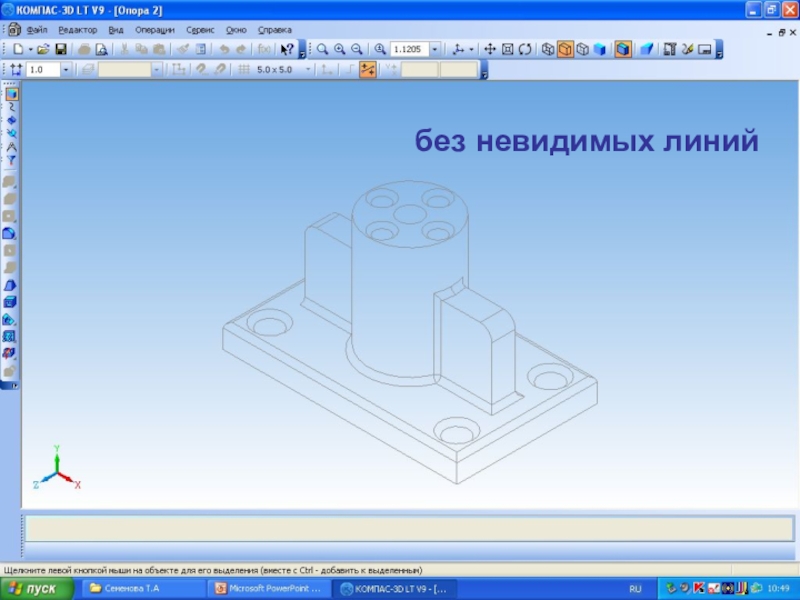The width and height of the screenshot is (800, 600).
Task: Select the Rotate view tool
Action: click(524, 49)
